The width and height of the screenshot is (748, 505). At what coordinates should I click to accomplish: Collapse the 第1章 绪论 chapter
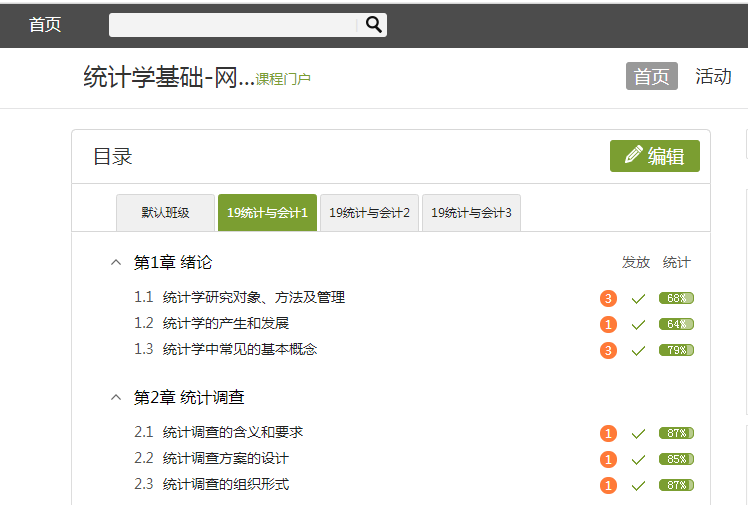pyautogui.click(x=115, y=263)
